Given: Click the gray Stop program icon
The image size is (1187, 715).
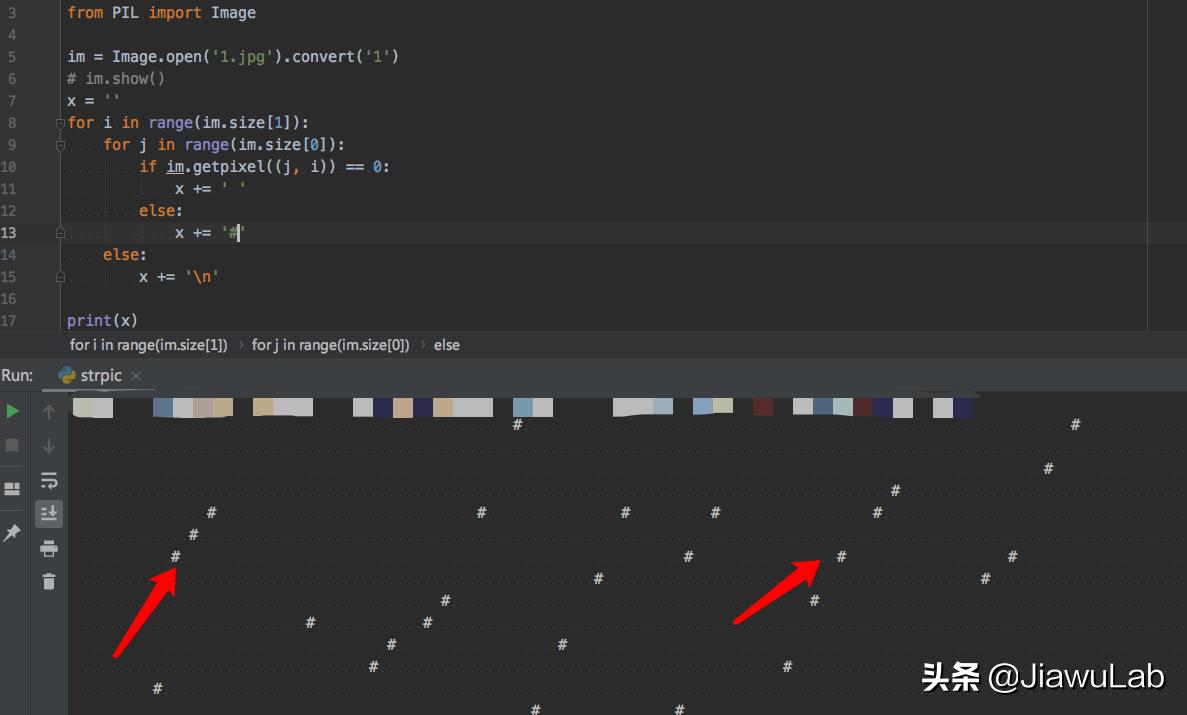Looking at the screenshot, I should click(12, 445).
